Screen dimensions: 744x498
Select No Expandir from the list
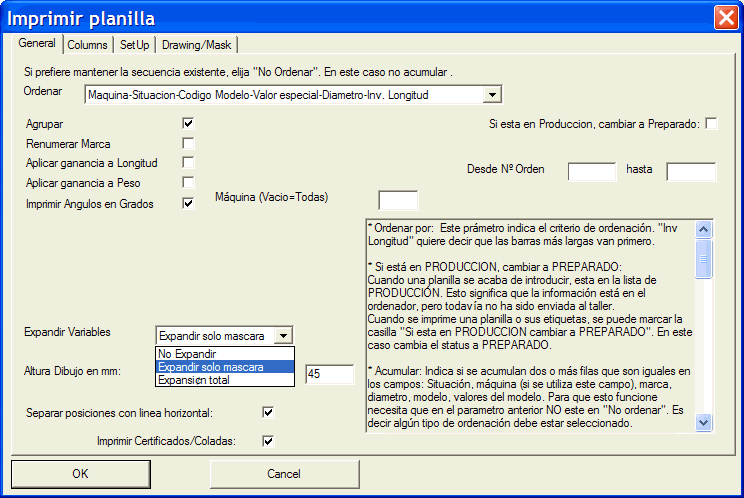tap(225, 354)
